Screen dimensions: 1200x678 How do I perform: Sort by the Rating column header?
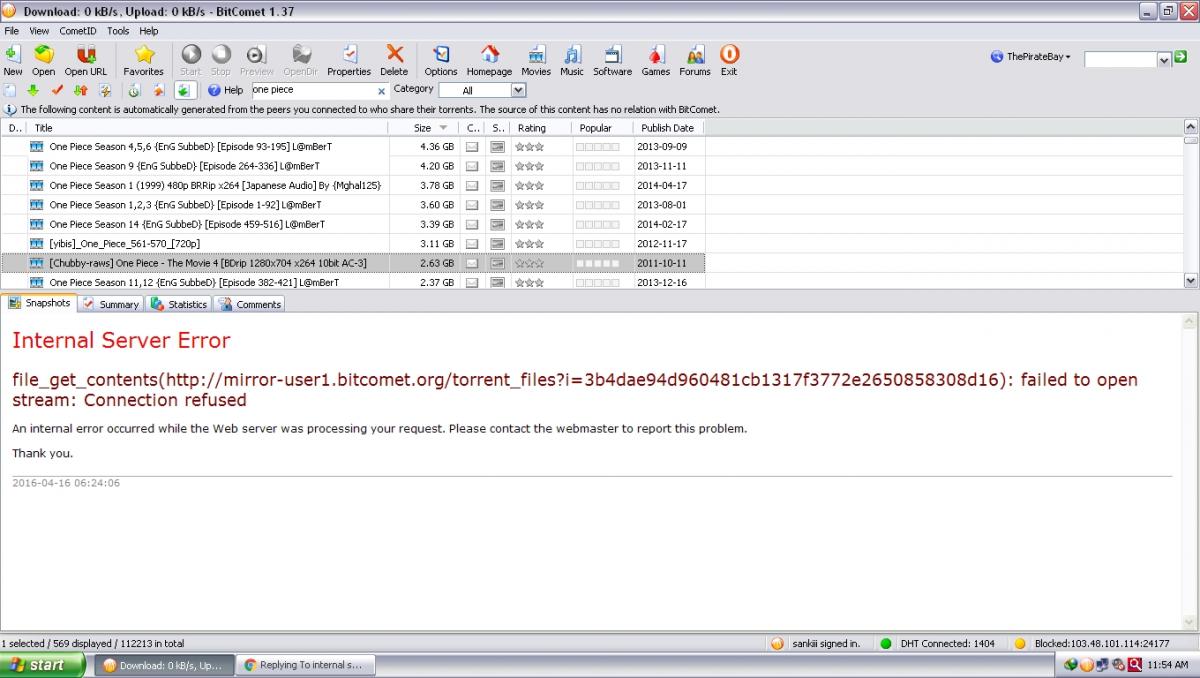(x=540, y=128)
